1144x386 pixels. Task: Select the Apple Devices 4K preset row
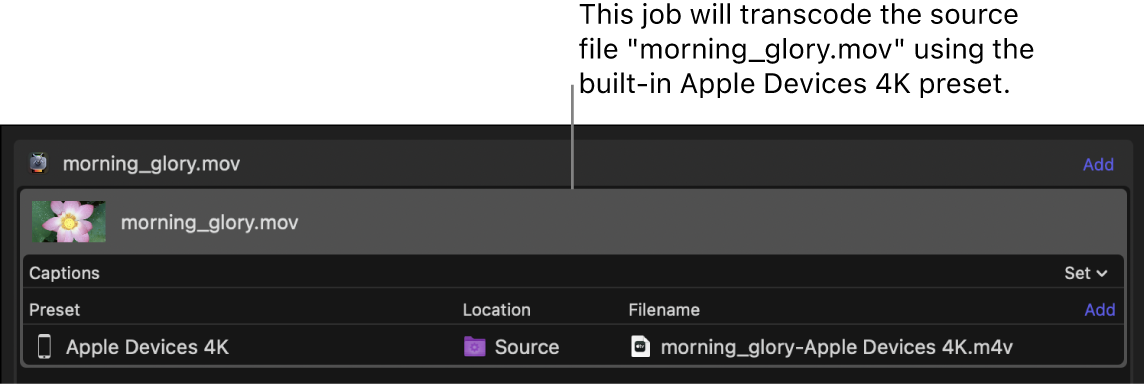(573, 347)
